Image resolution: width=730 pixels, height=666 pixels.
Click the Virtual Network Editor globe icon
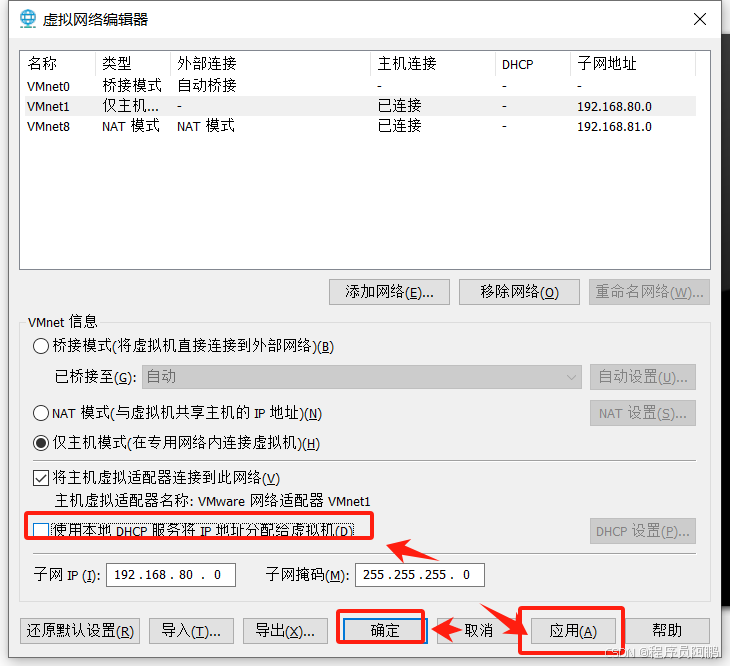tap(28, 19)
